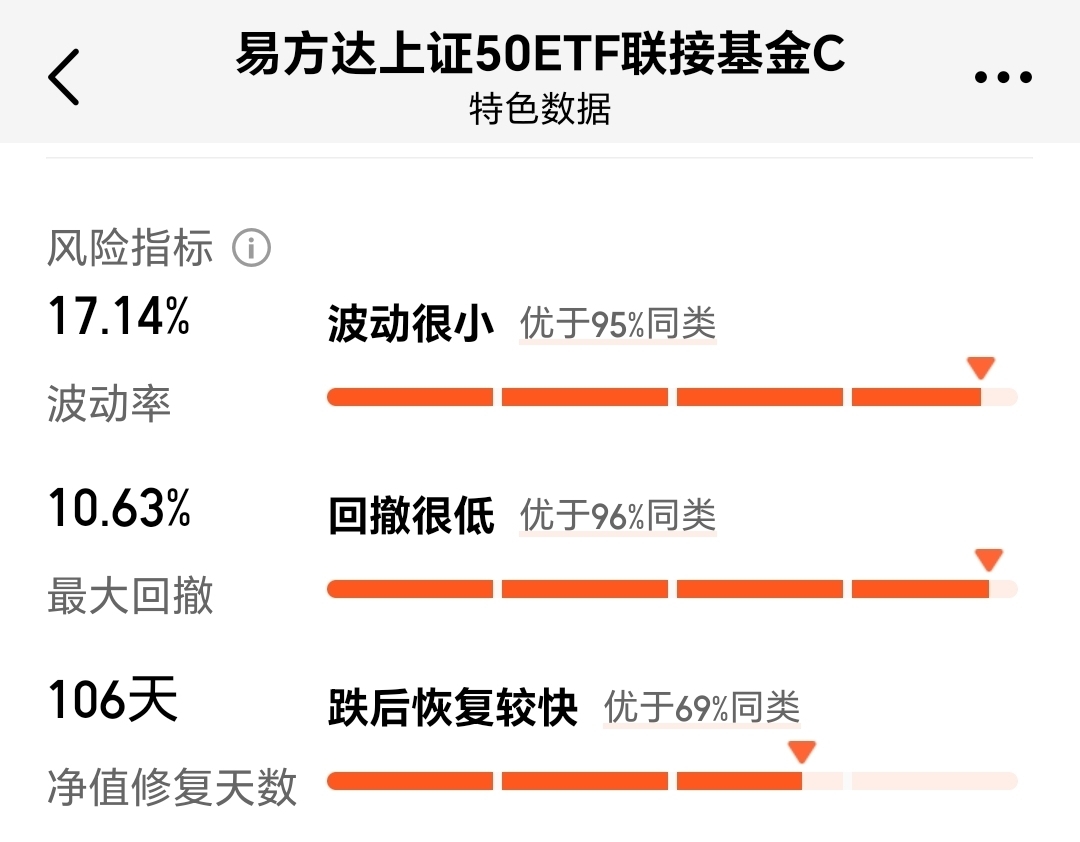The height and width of the screenshot is (842, 1080).
Task: Tap the 波动很小 rating label
Action: click(411, 325)
